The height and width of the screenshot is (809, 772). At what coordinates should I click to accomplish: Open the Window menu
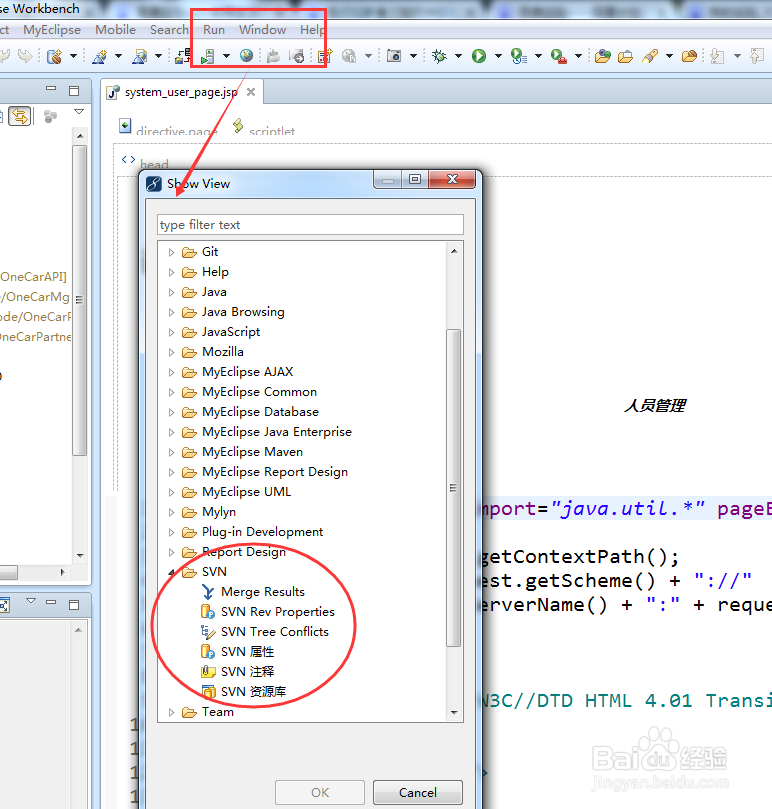262,30
